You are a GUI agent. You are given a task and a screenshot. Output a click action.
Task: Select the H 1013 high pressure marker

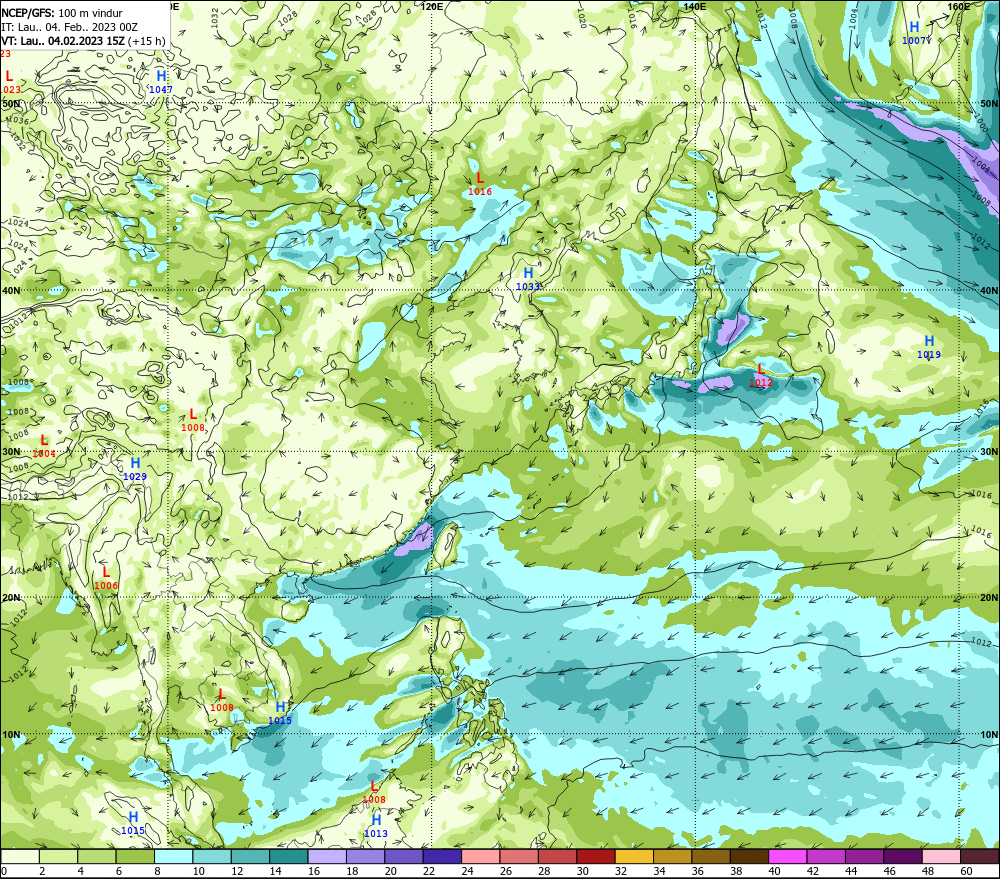click(x=376, y=825)
